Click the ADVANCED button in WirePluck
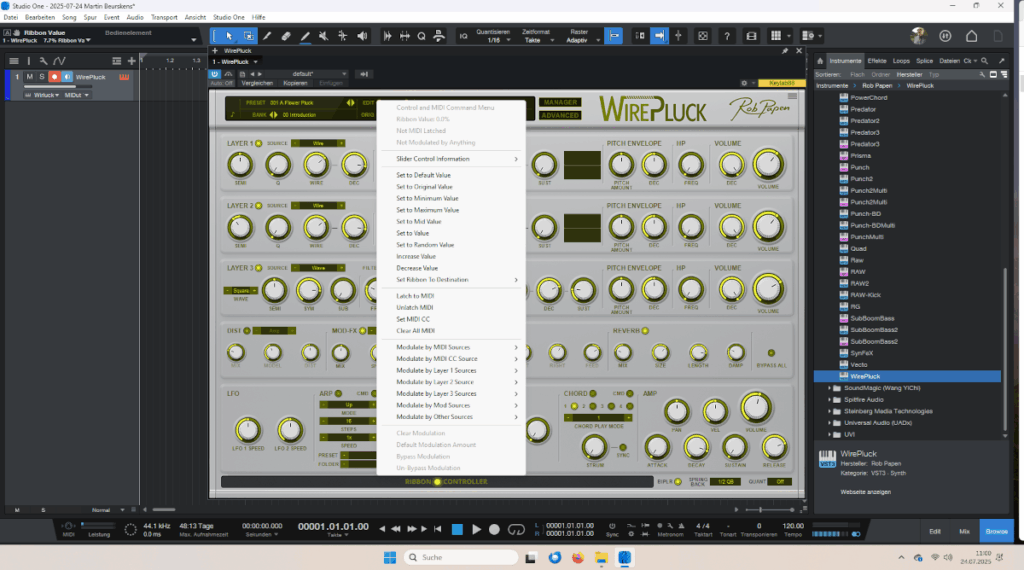 tap(560, 115)
